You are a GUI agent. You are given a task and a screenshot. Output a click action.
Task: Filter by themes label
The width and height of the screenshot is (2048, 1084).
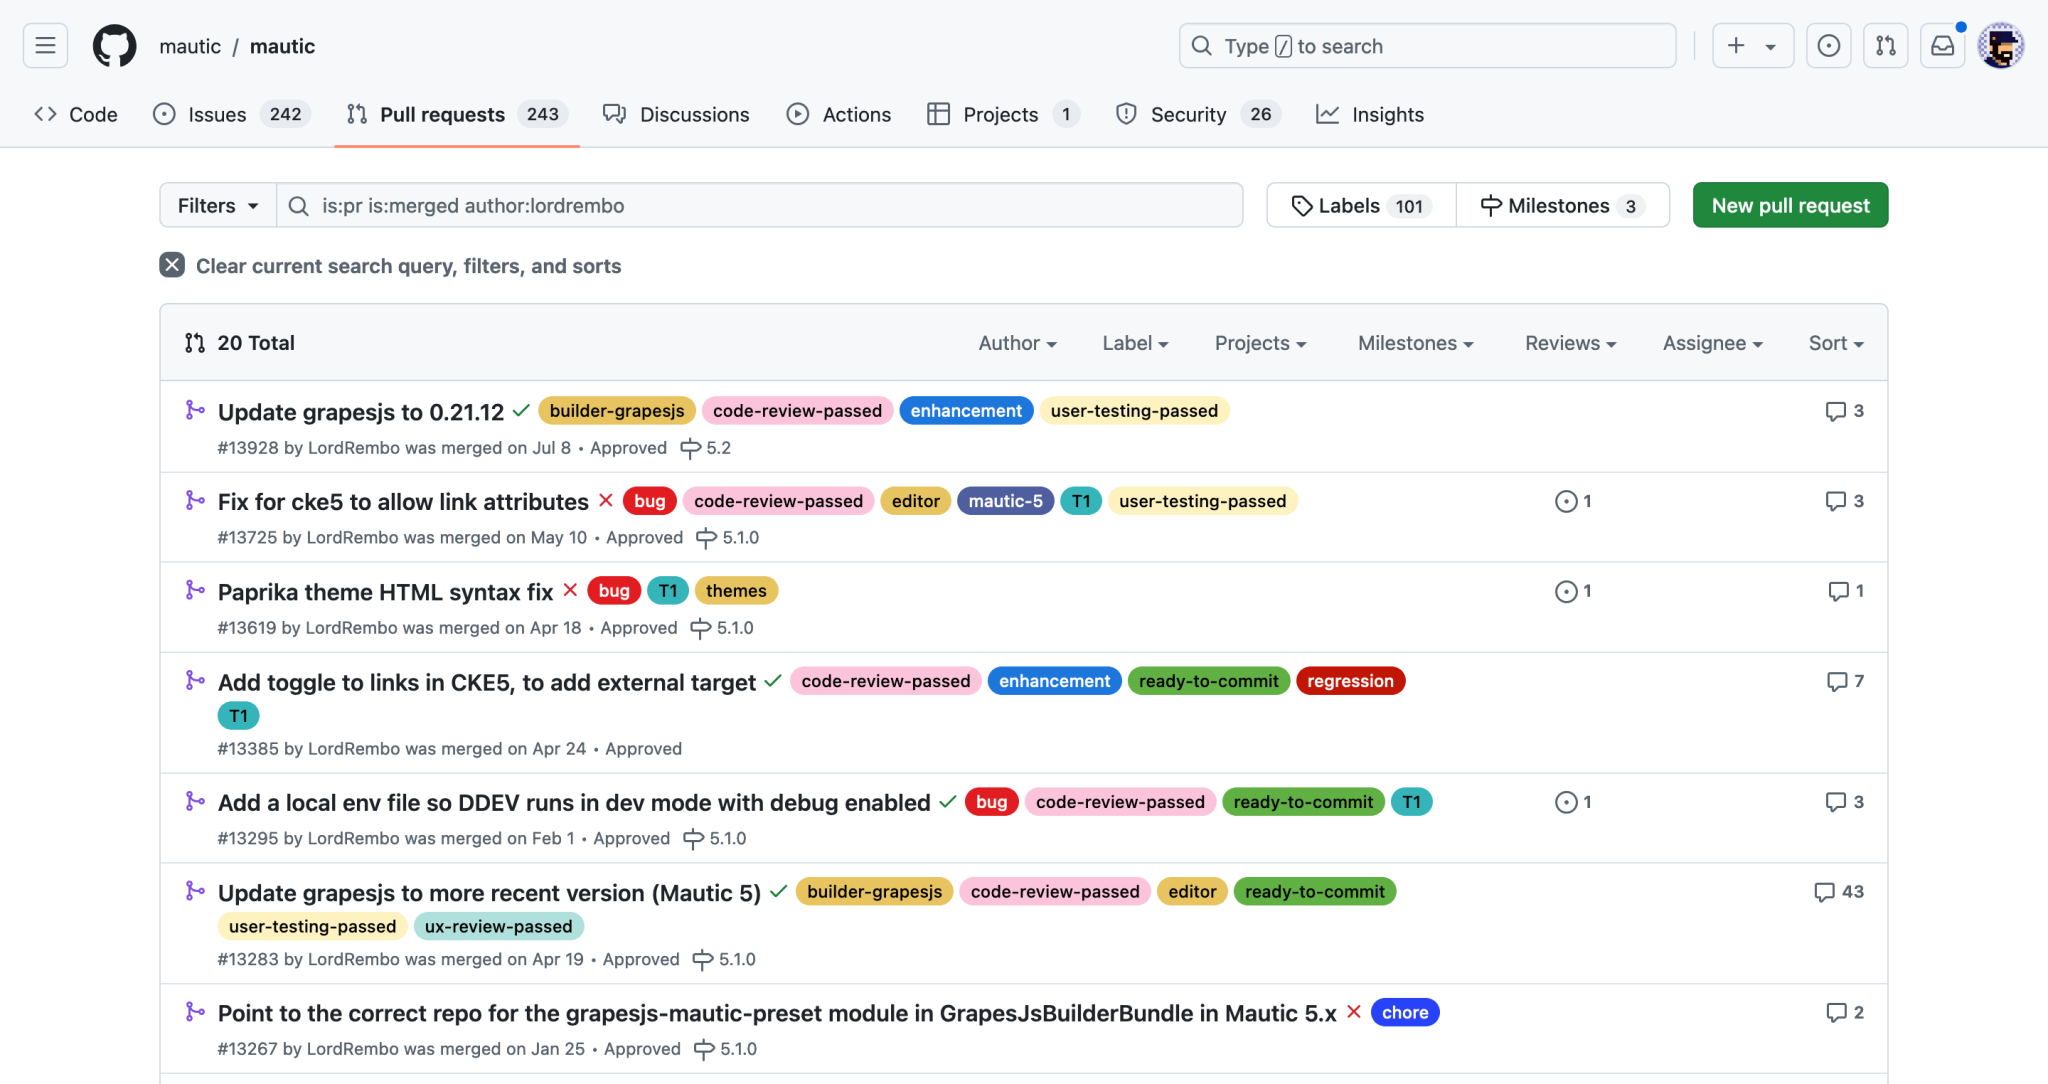[736, 591]
